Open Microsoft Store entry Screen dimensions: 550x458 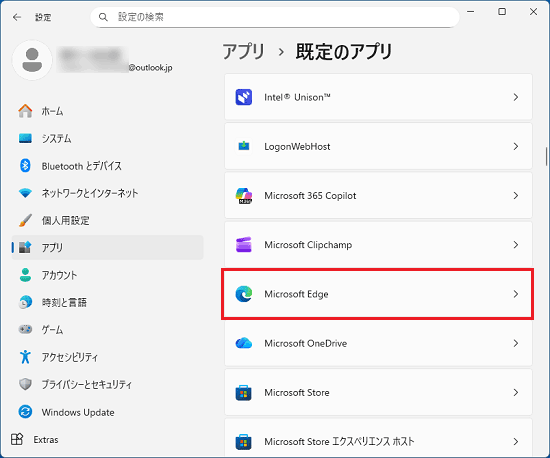[378, 392]
